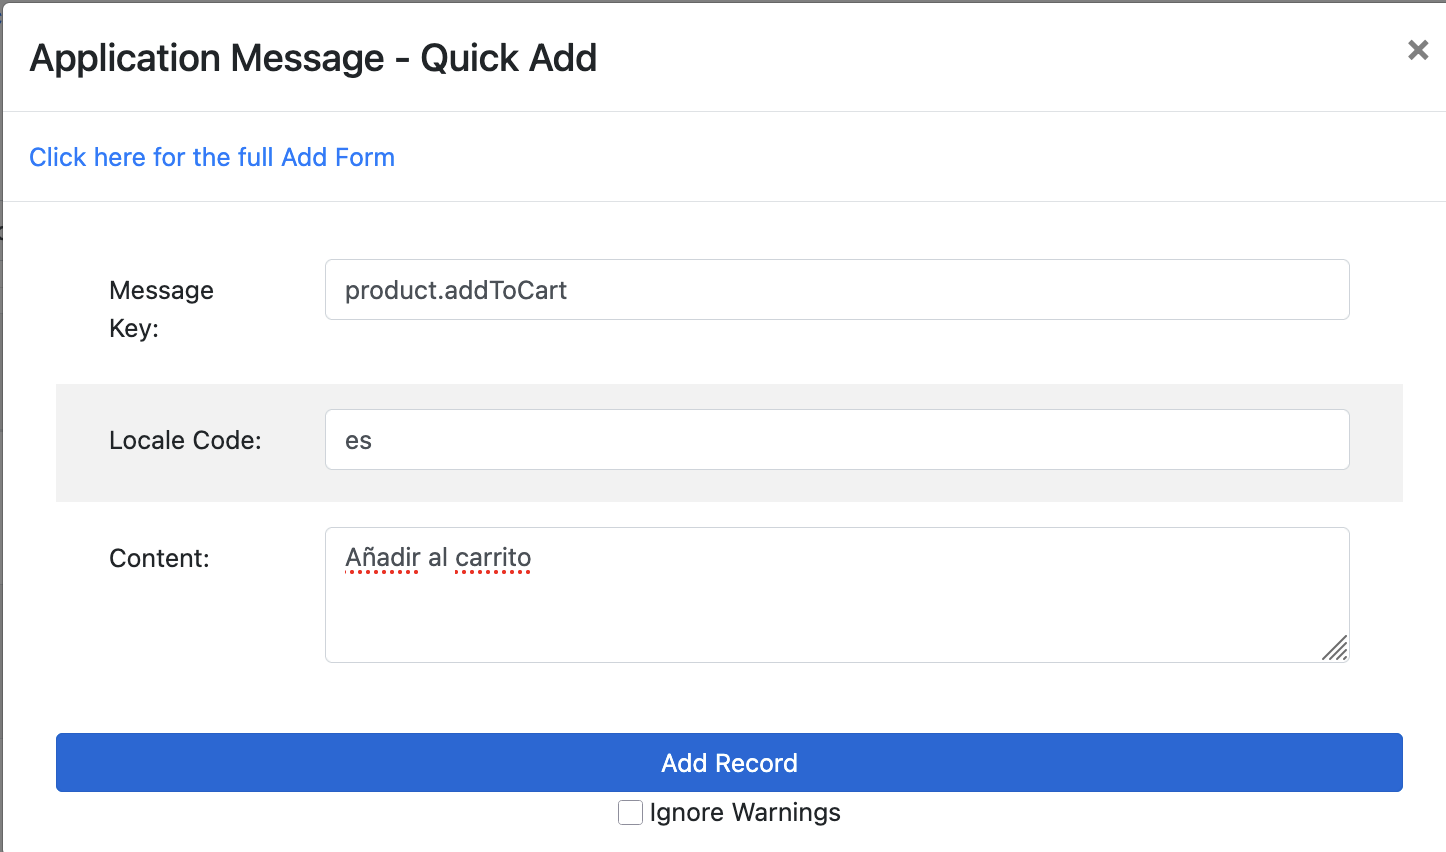Click the Content label
This screenshot has height=852, width=1446.
tap(159, 558)
